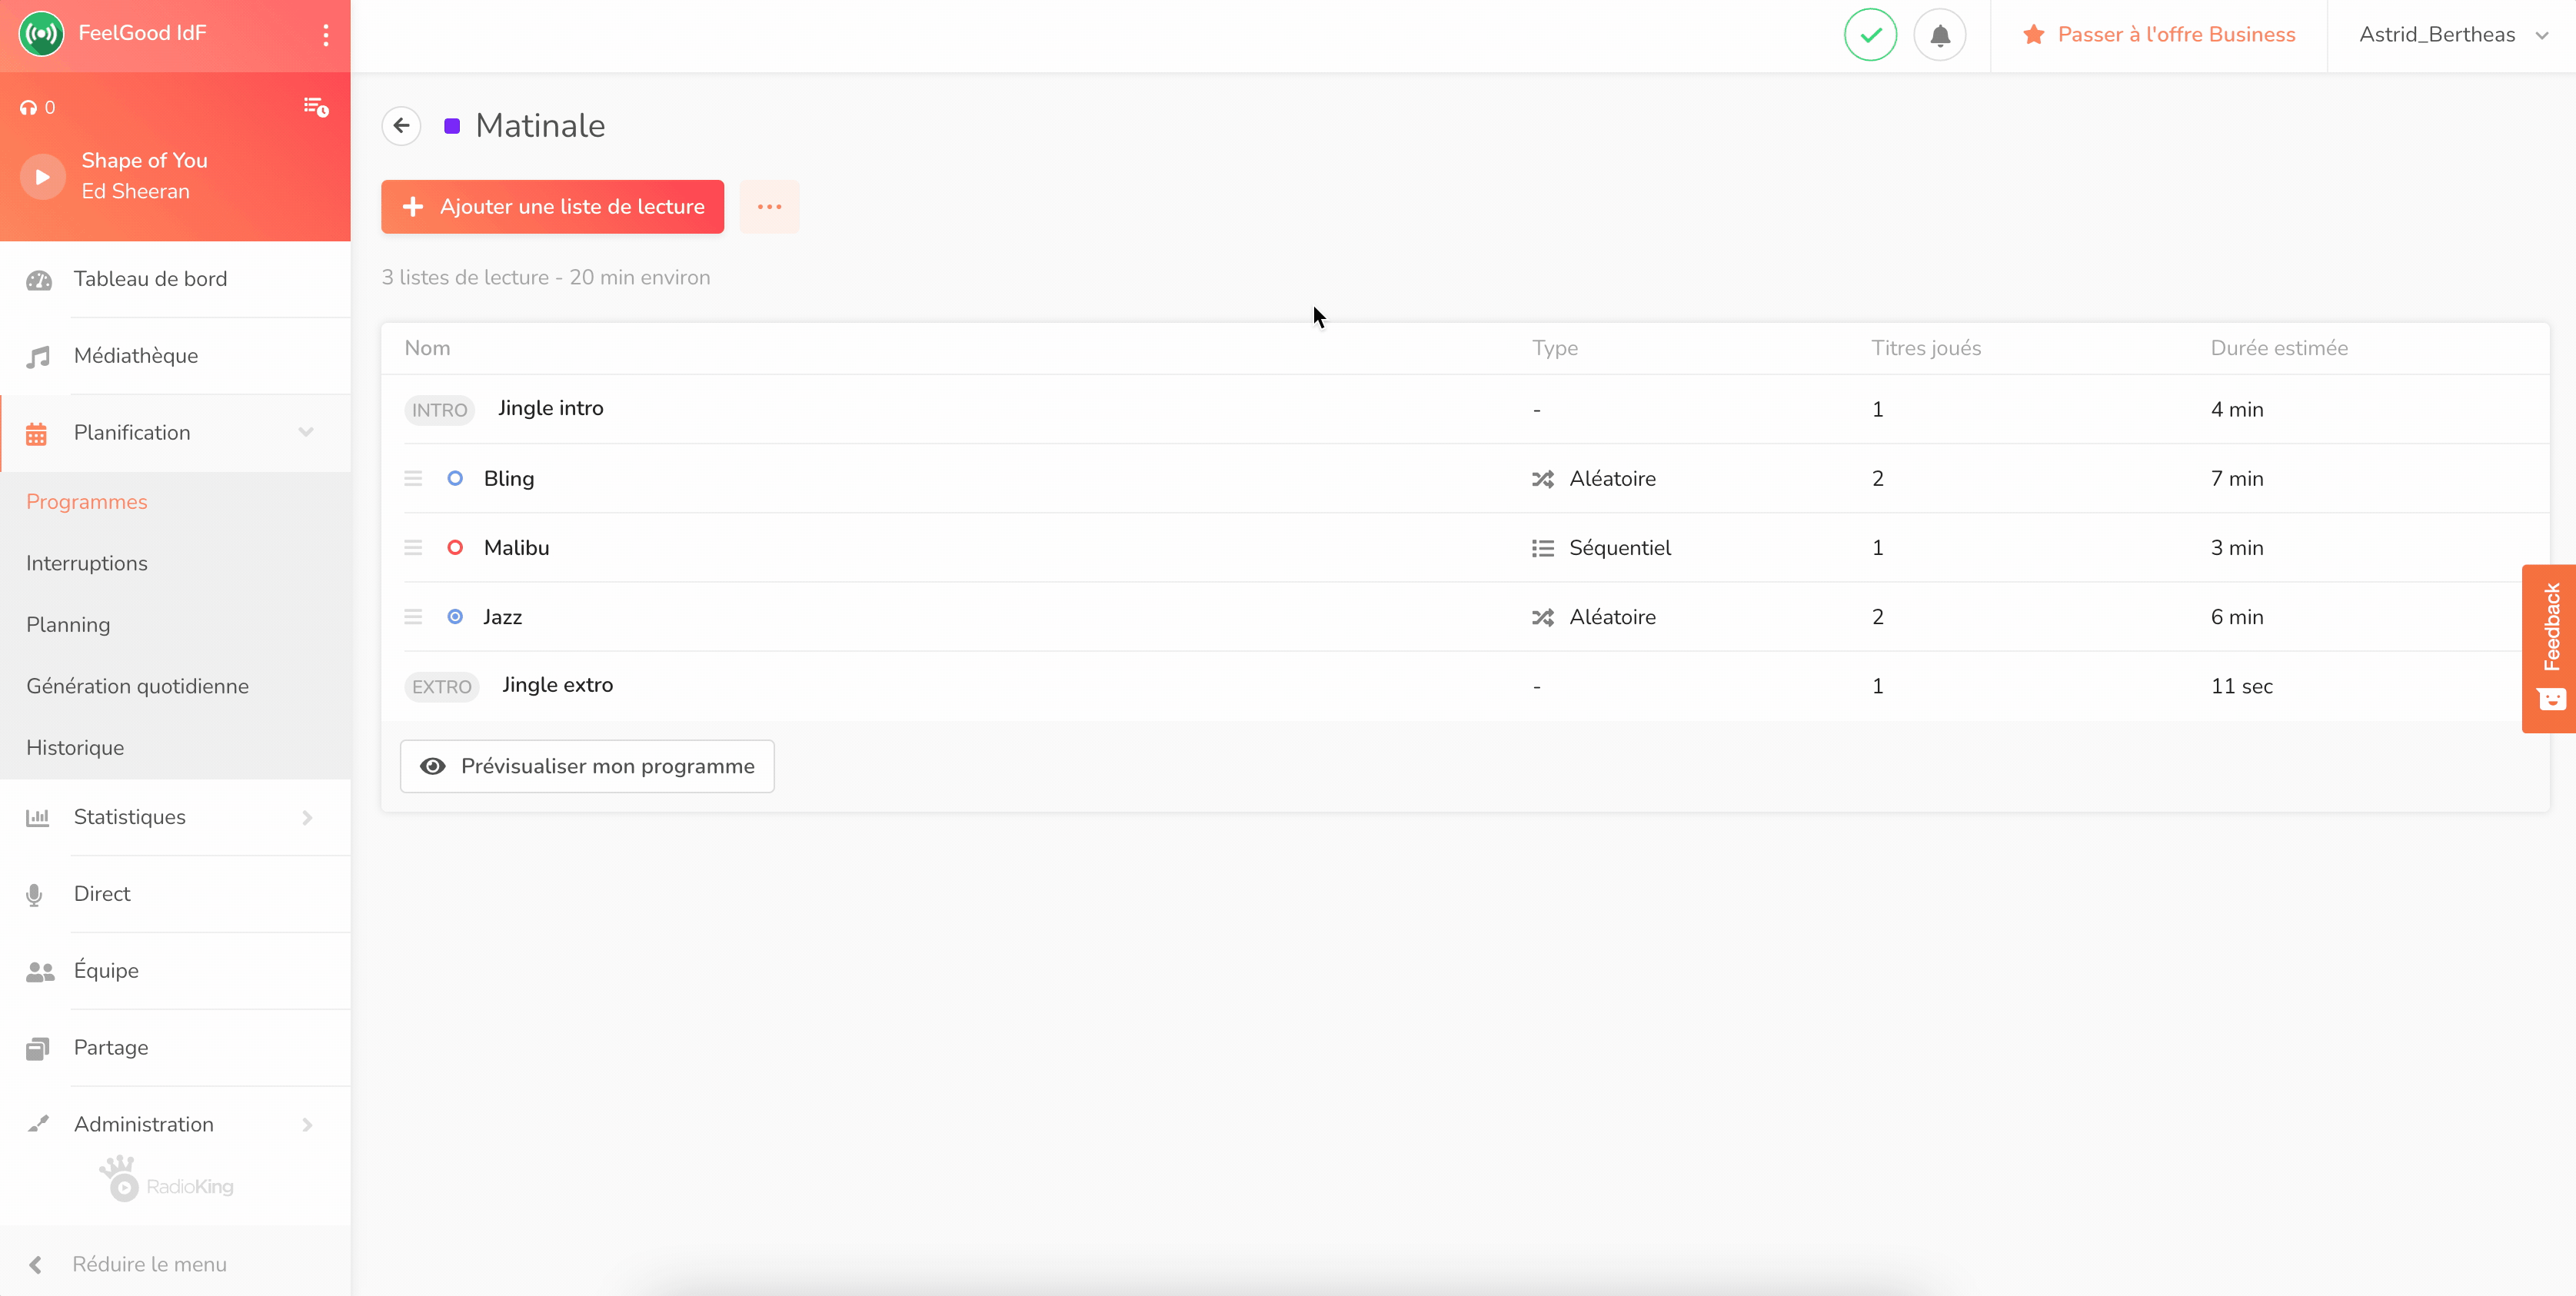Image resolution: width=2576 pixels, height=1296 pixels.
Task: Click the EXTRO badge
Action: 441,687
